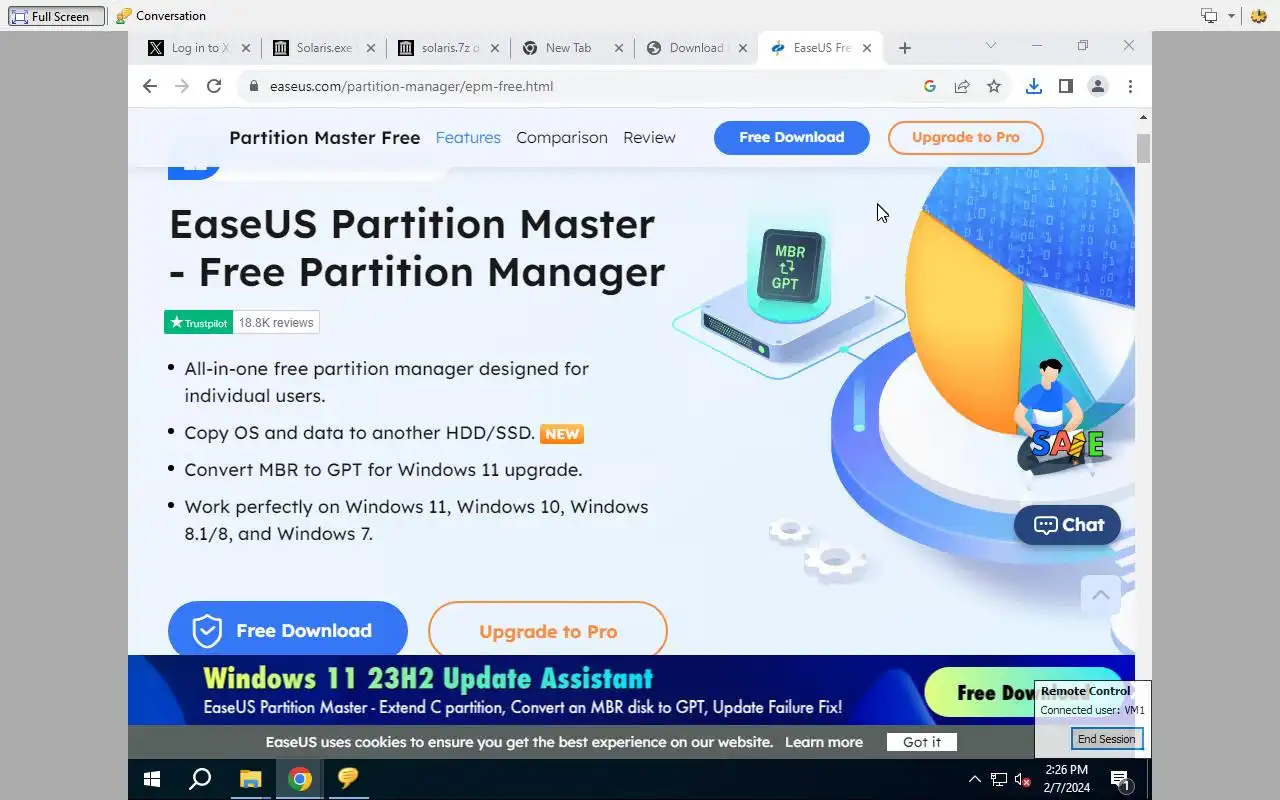This screenshot has width=1280, height=800.
Task: Open the Review nav link
Action: pos(649,138)
